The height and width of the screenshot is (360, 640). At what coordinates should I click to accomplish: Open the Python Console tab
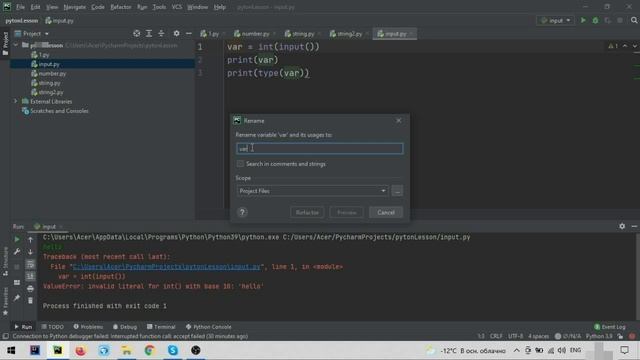tap(209, 327)
